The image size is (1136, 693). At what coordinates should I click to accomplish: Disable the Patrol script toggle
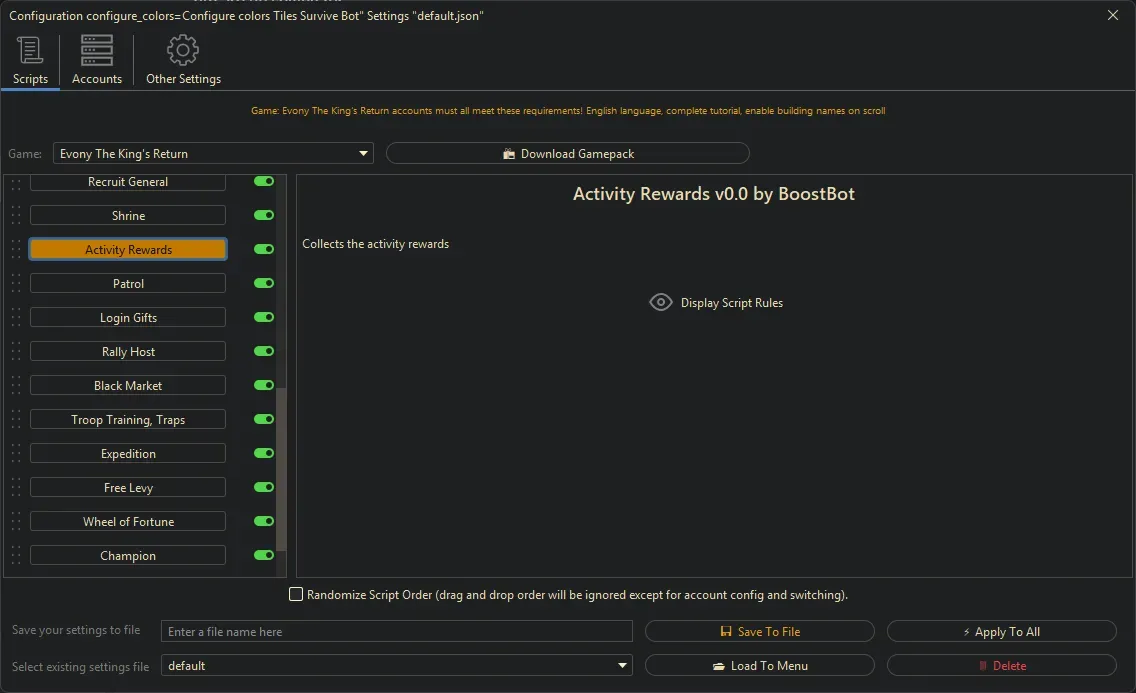click(262, 283)
